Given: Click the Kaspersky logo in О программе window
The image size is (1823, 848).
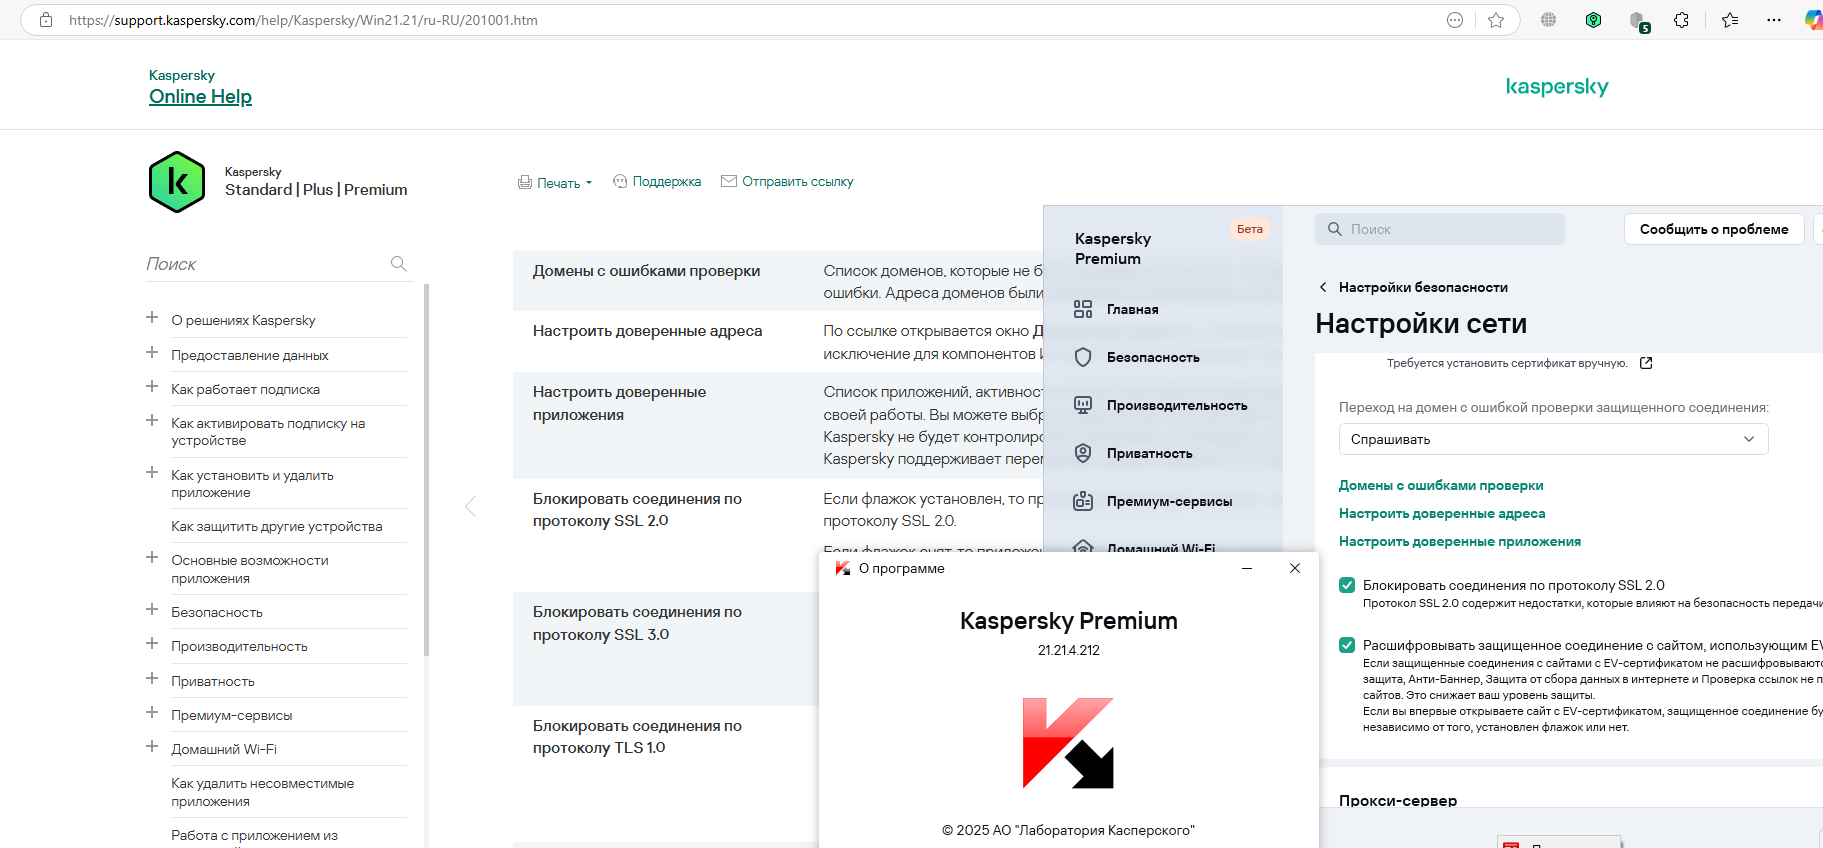Looking at the screenshot, I should coord(1068,743).
